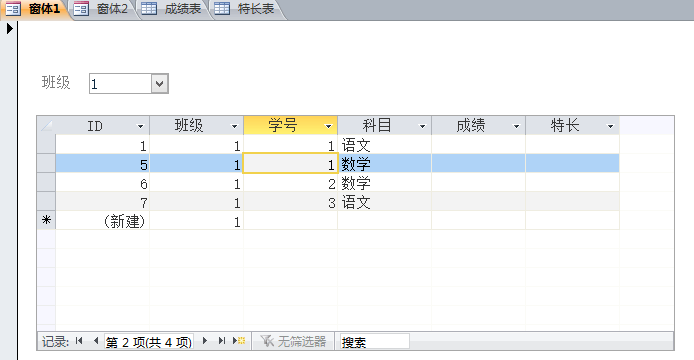
Task: Click the 学号 cell with value 2
Action: coord(290,183)
